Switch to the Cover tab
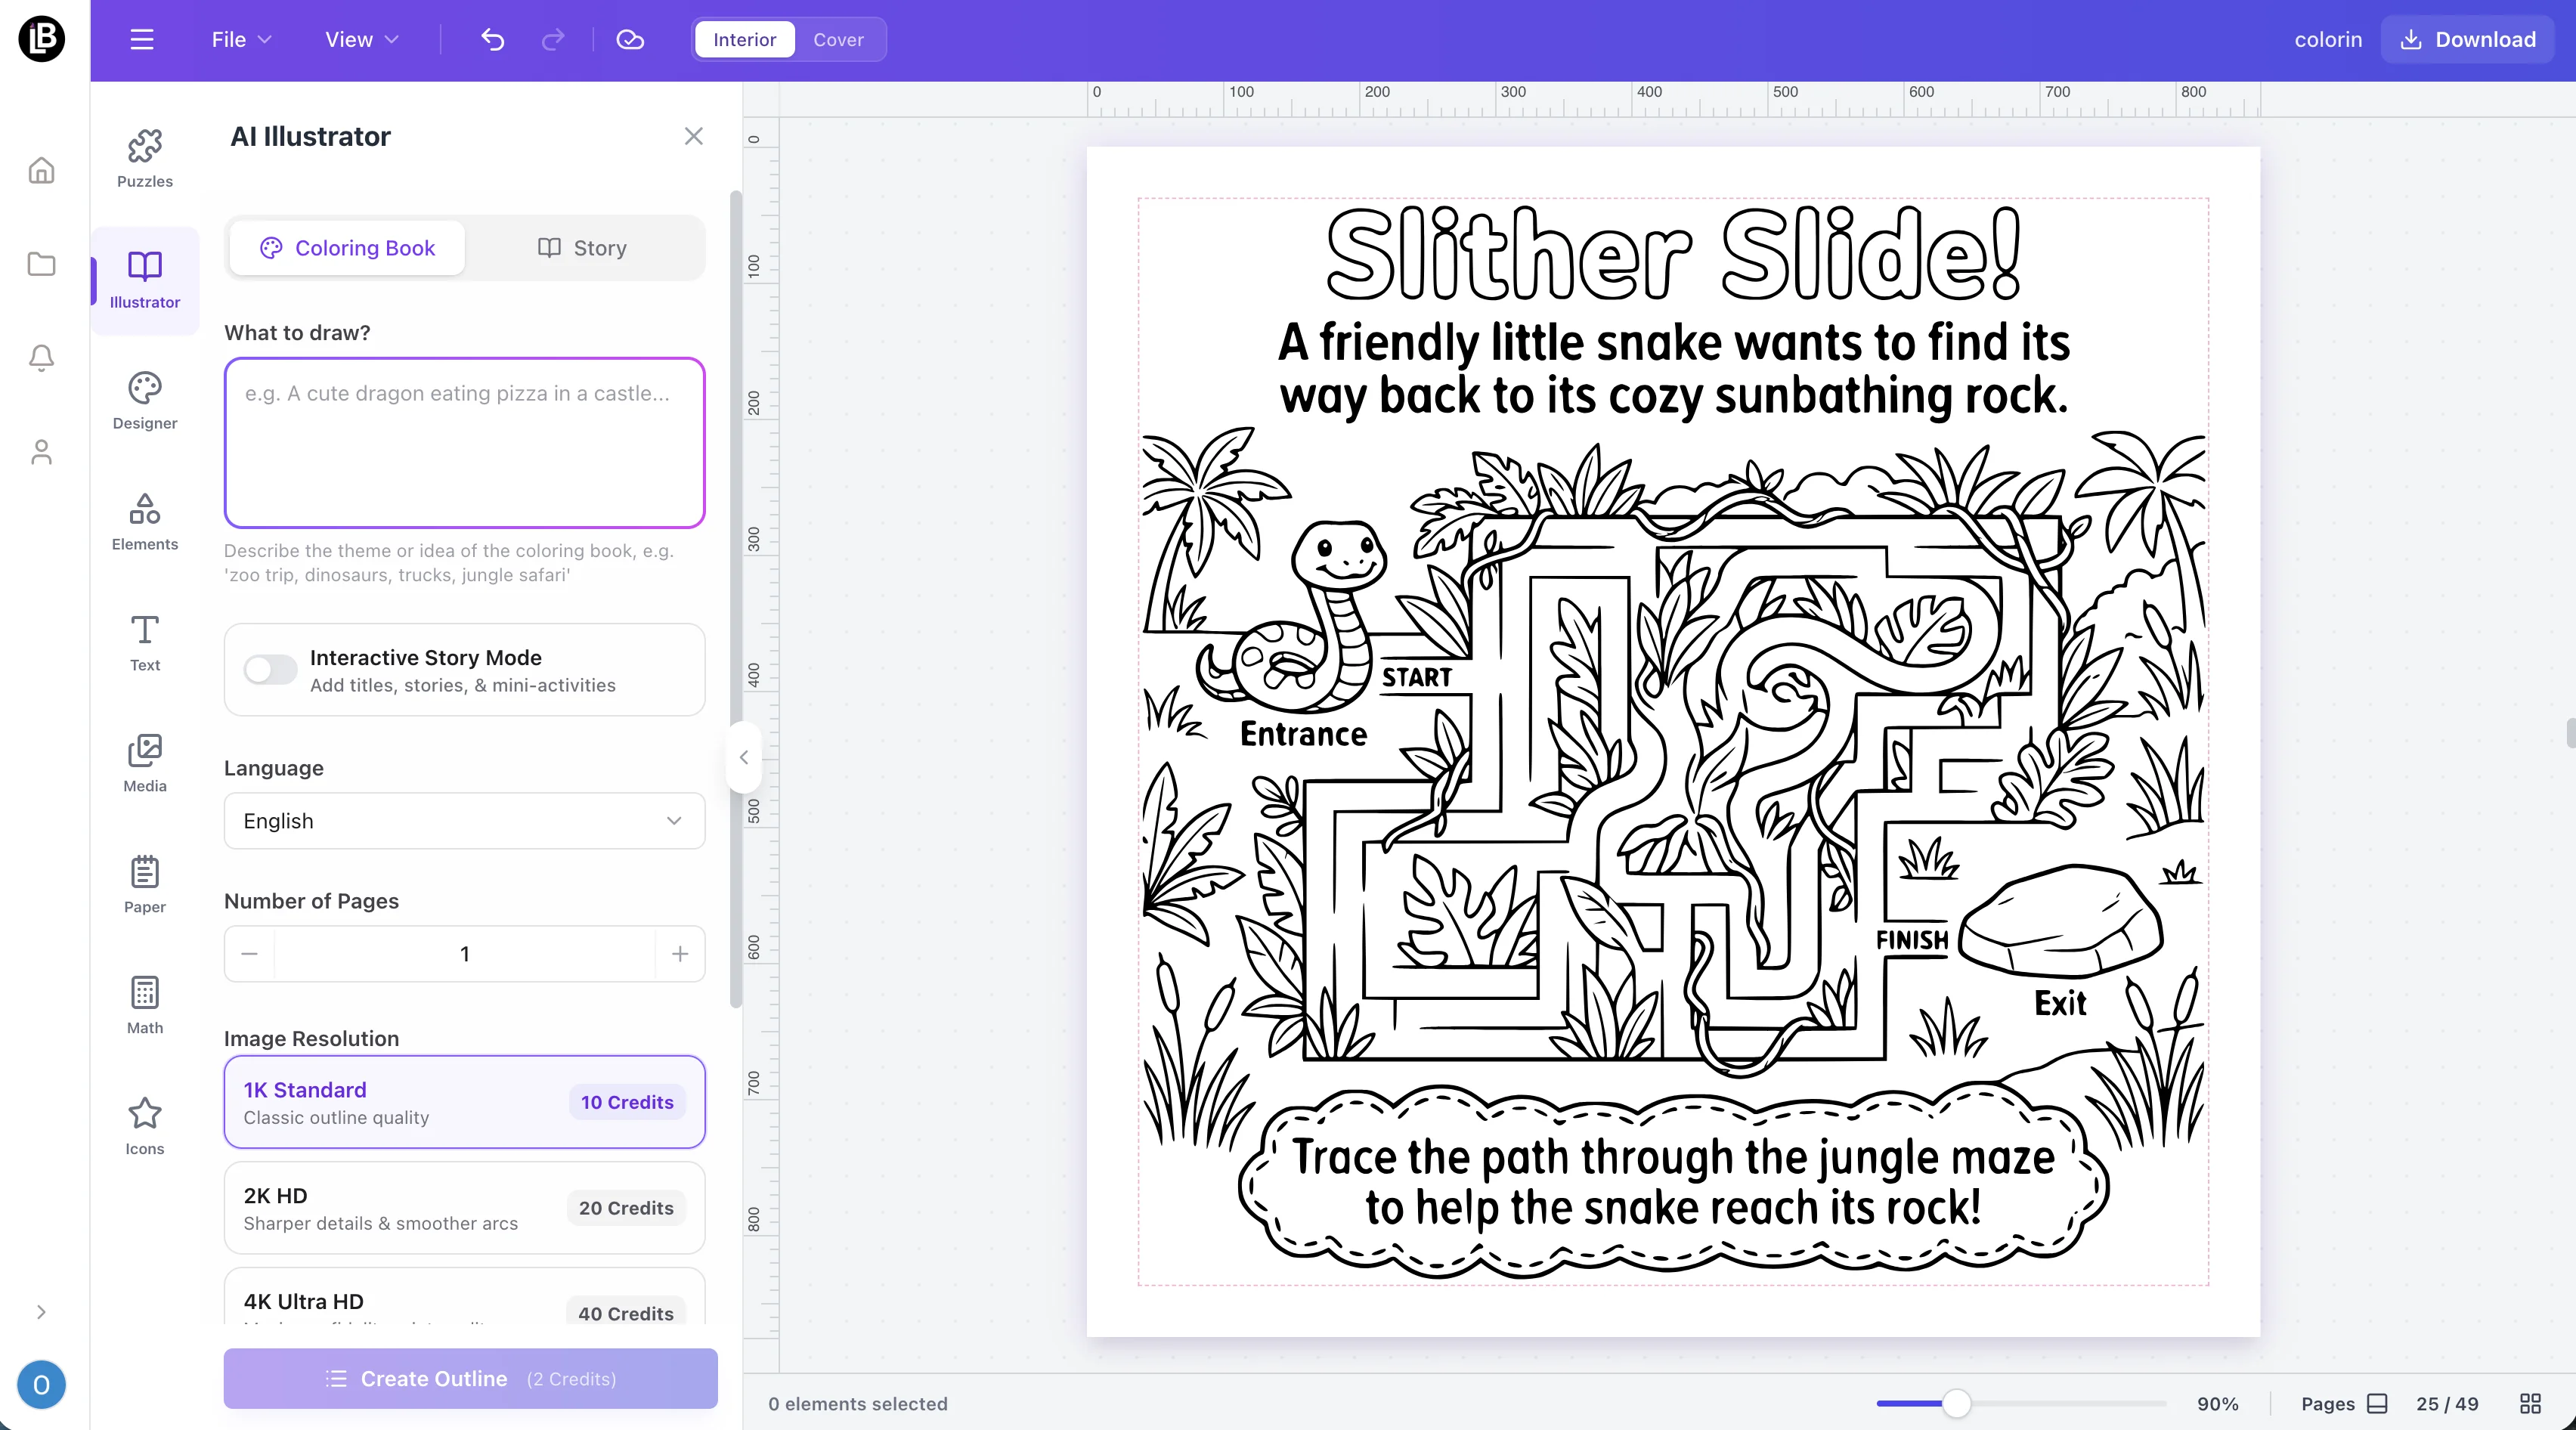This screenshot has height=1430, width=2576. coord(838,39)
